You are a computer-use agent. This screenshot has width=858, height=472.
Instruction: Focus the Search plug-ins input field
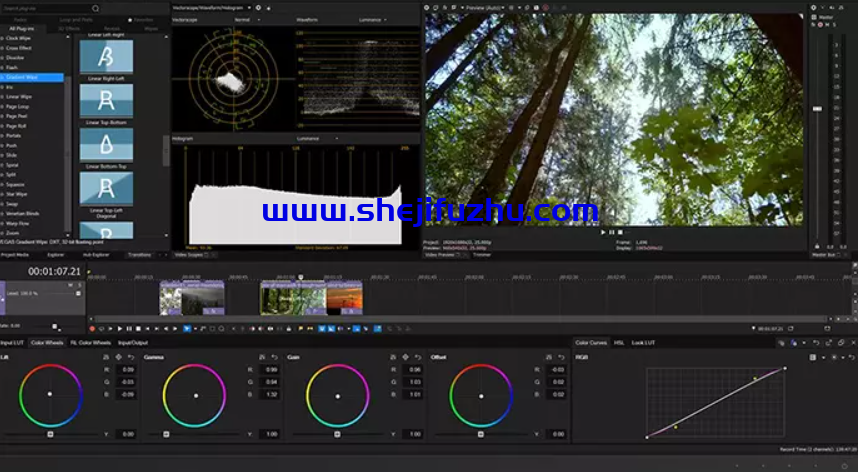pyautogui.click(x=46, y=8)
